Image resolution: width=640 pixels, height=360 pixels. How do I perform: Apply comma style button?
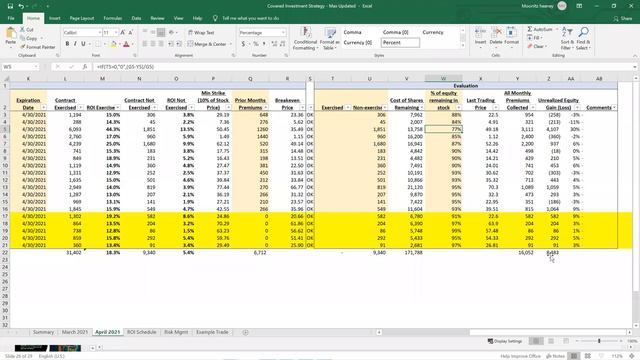coord(264,44)
